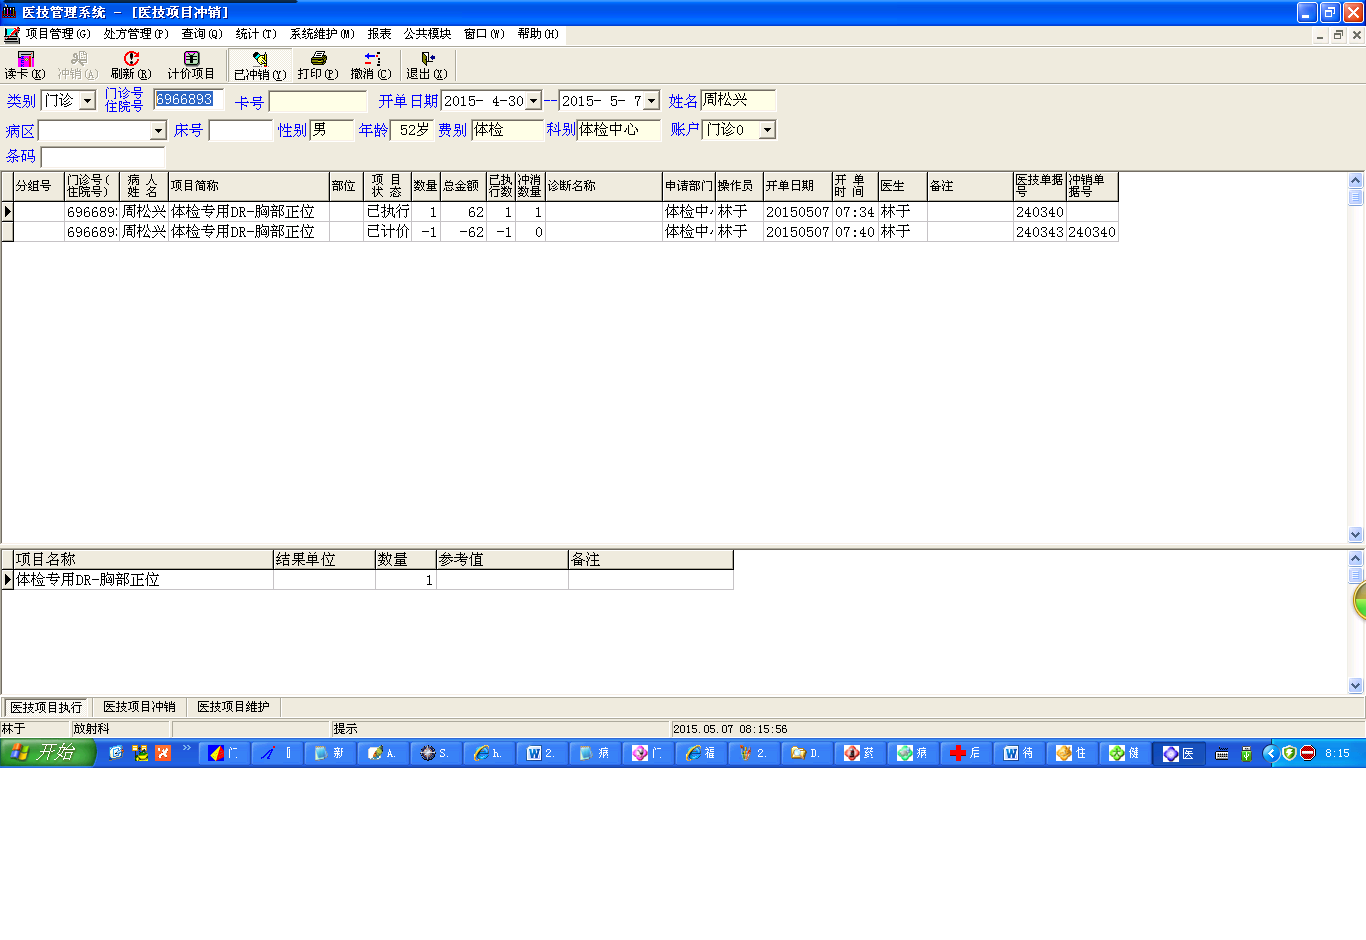
Task: Click the 撤消(C) undo toolbar icon
Action: pyautogui.click(x=371, y=65)
